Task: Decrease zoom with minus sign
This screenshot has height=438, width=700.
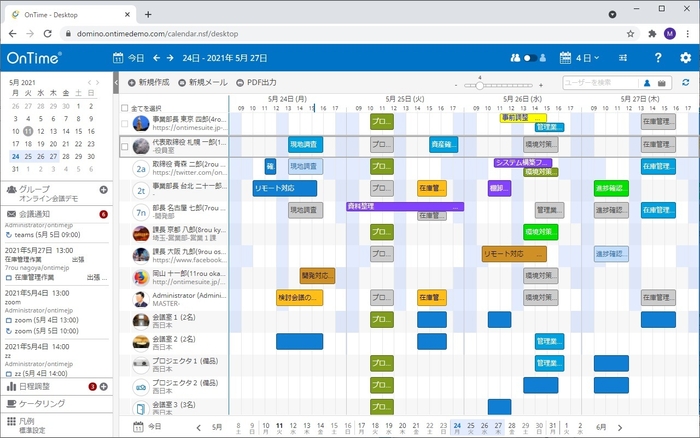Action: 456,85
